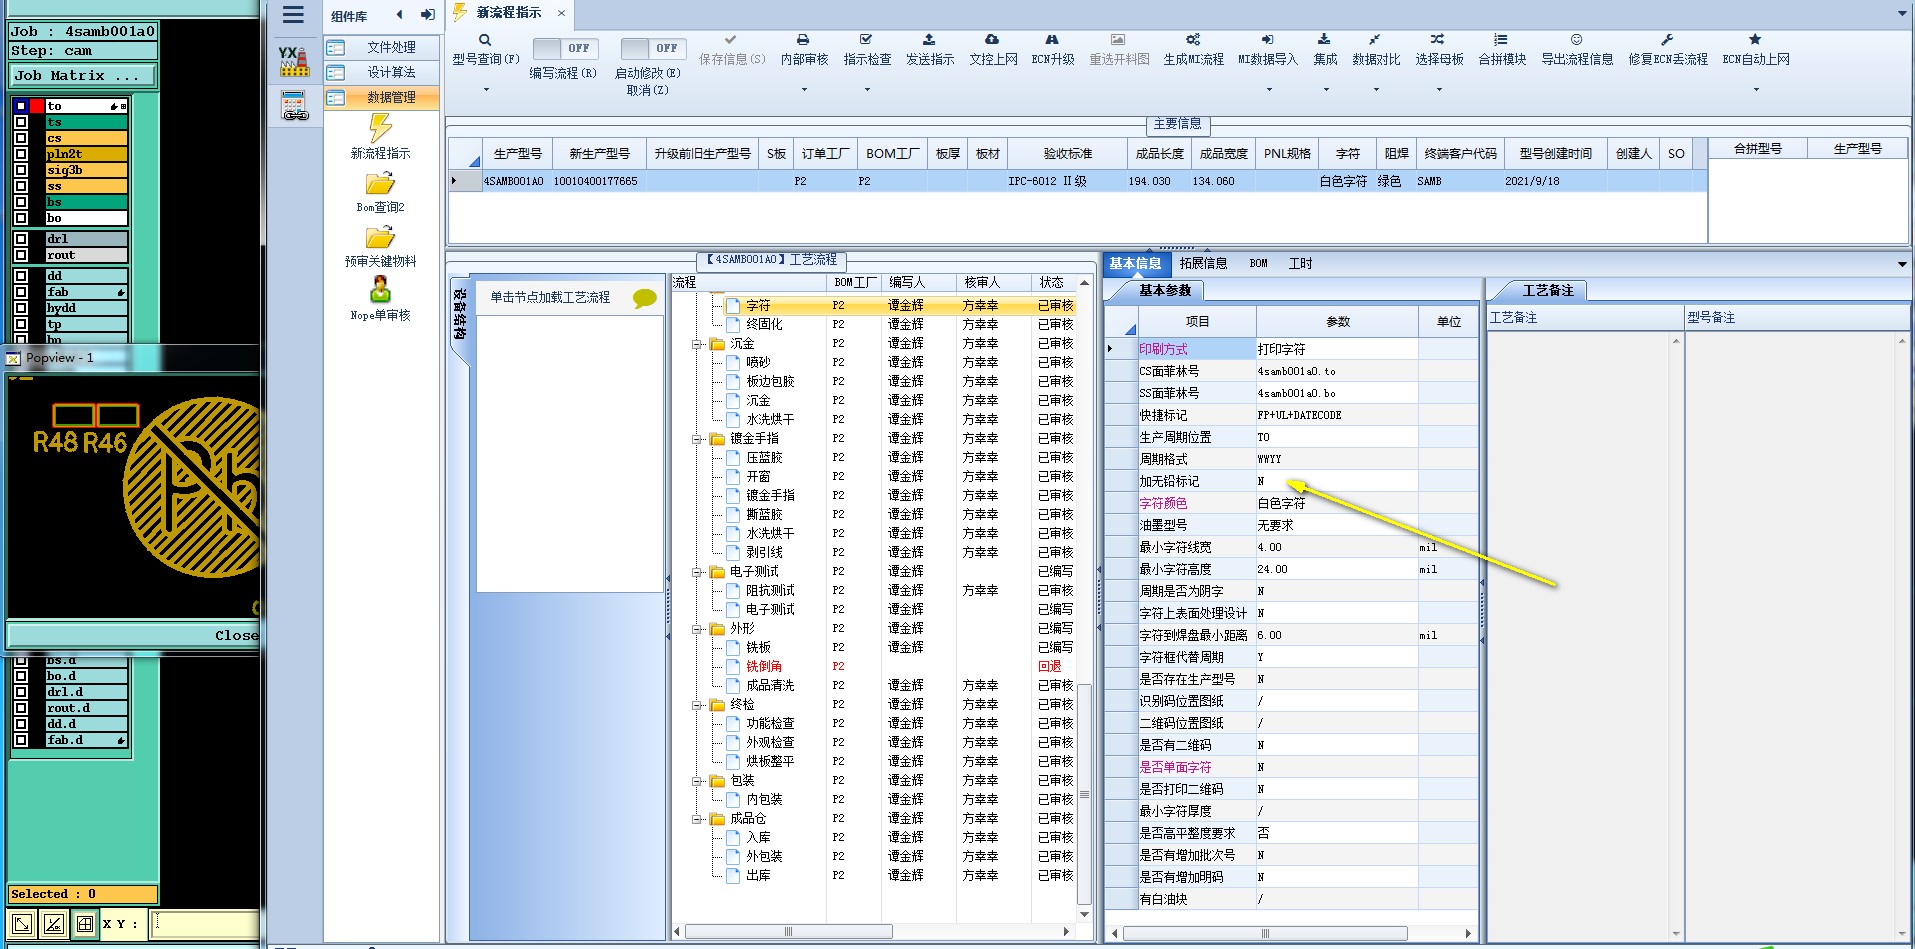
Task: Open 文件处理 library group
Action: (381, 47)
